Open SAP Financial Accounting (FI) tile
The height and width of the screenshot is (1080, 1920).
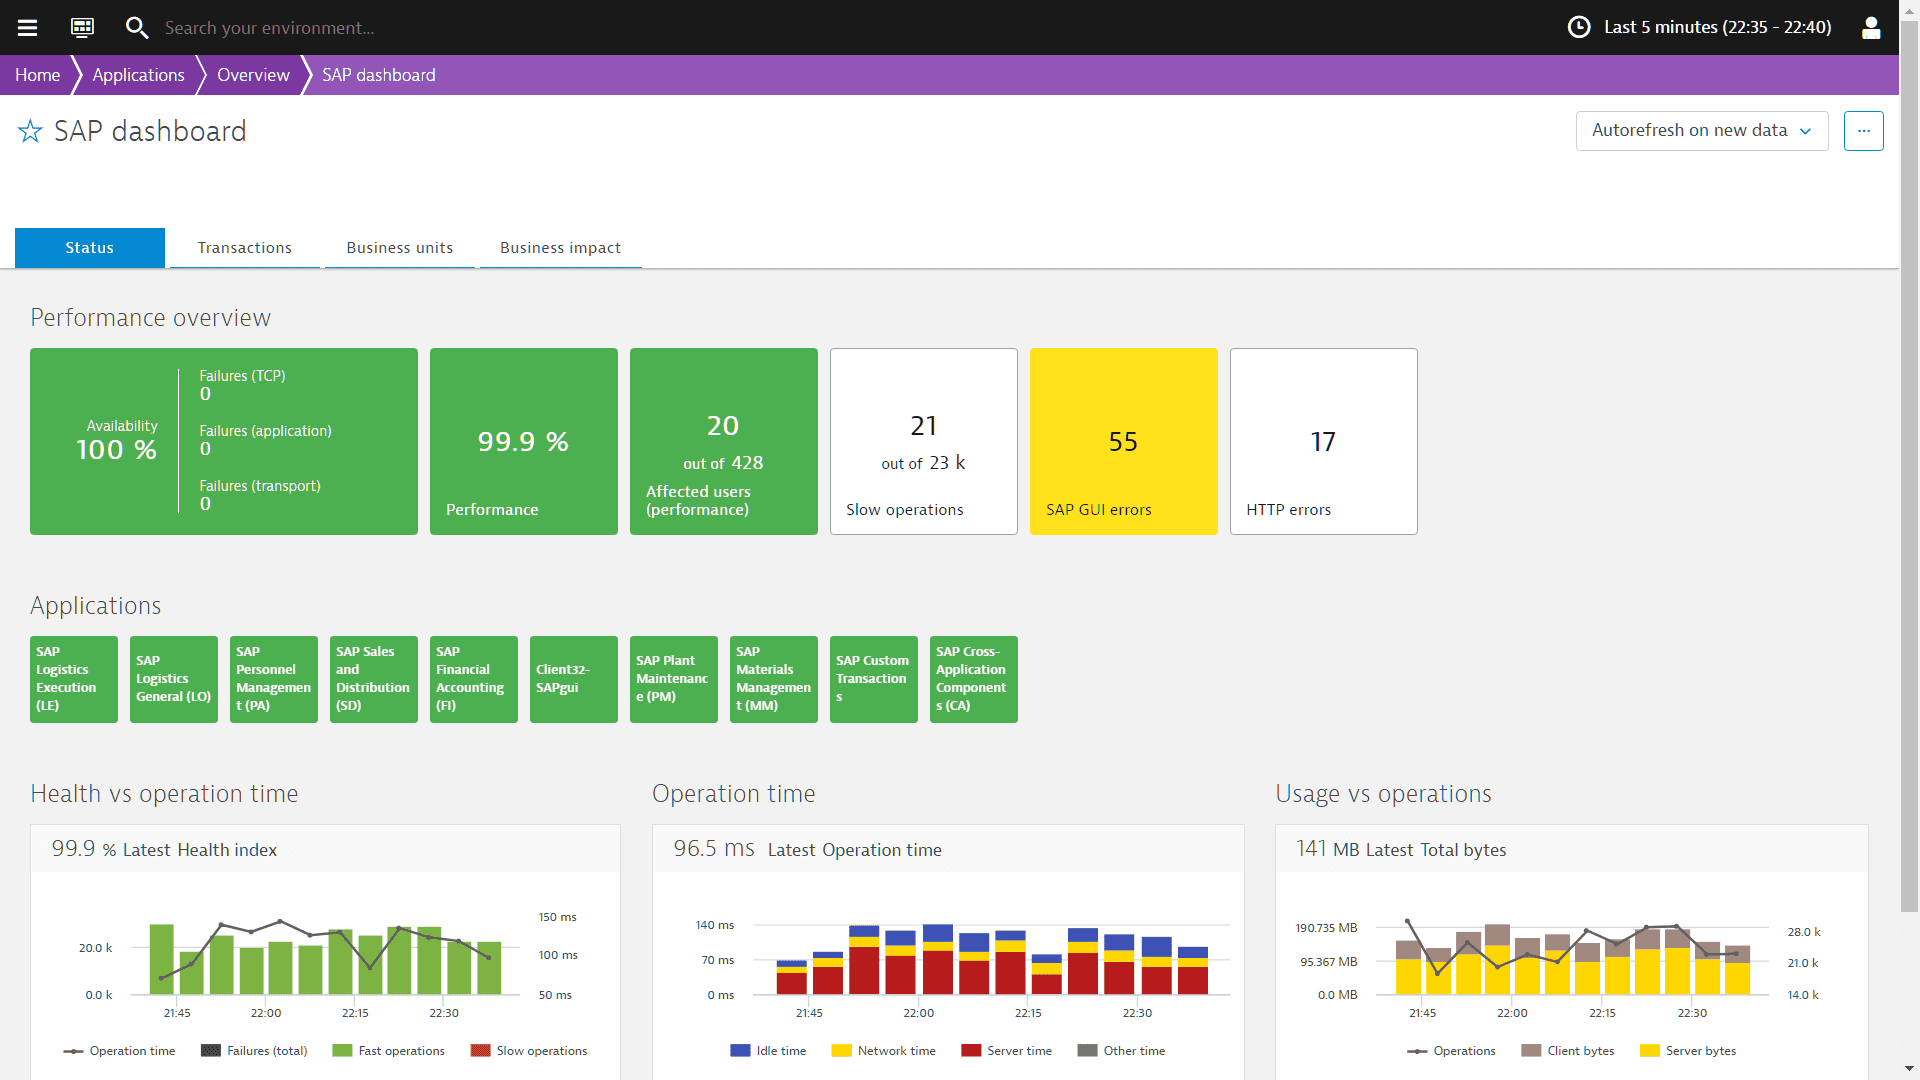pyautogui.click(x=474, y=679)
